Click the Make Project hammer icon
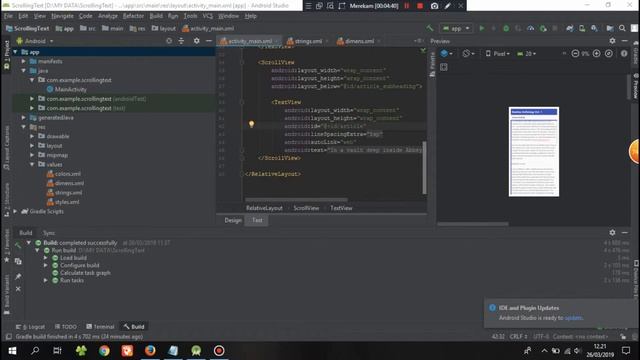 pos(429,28)
